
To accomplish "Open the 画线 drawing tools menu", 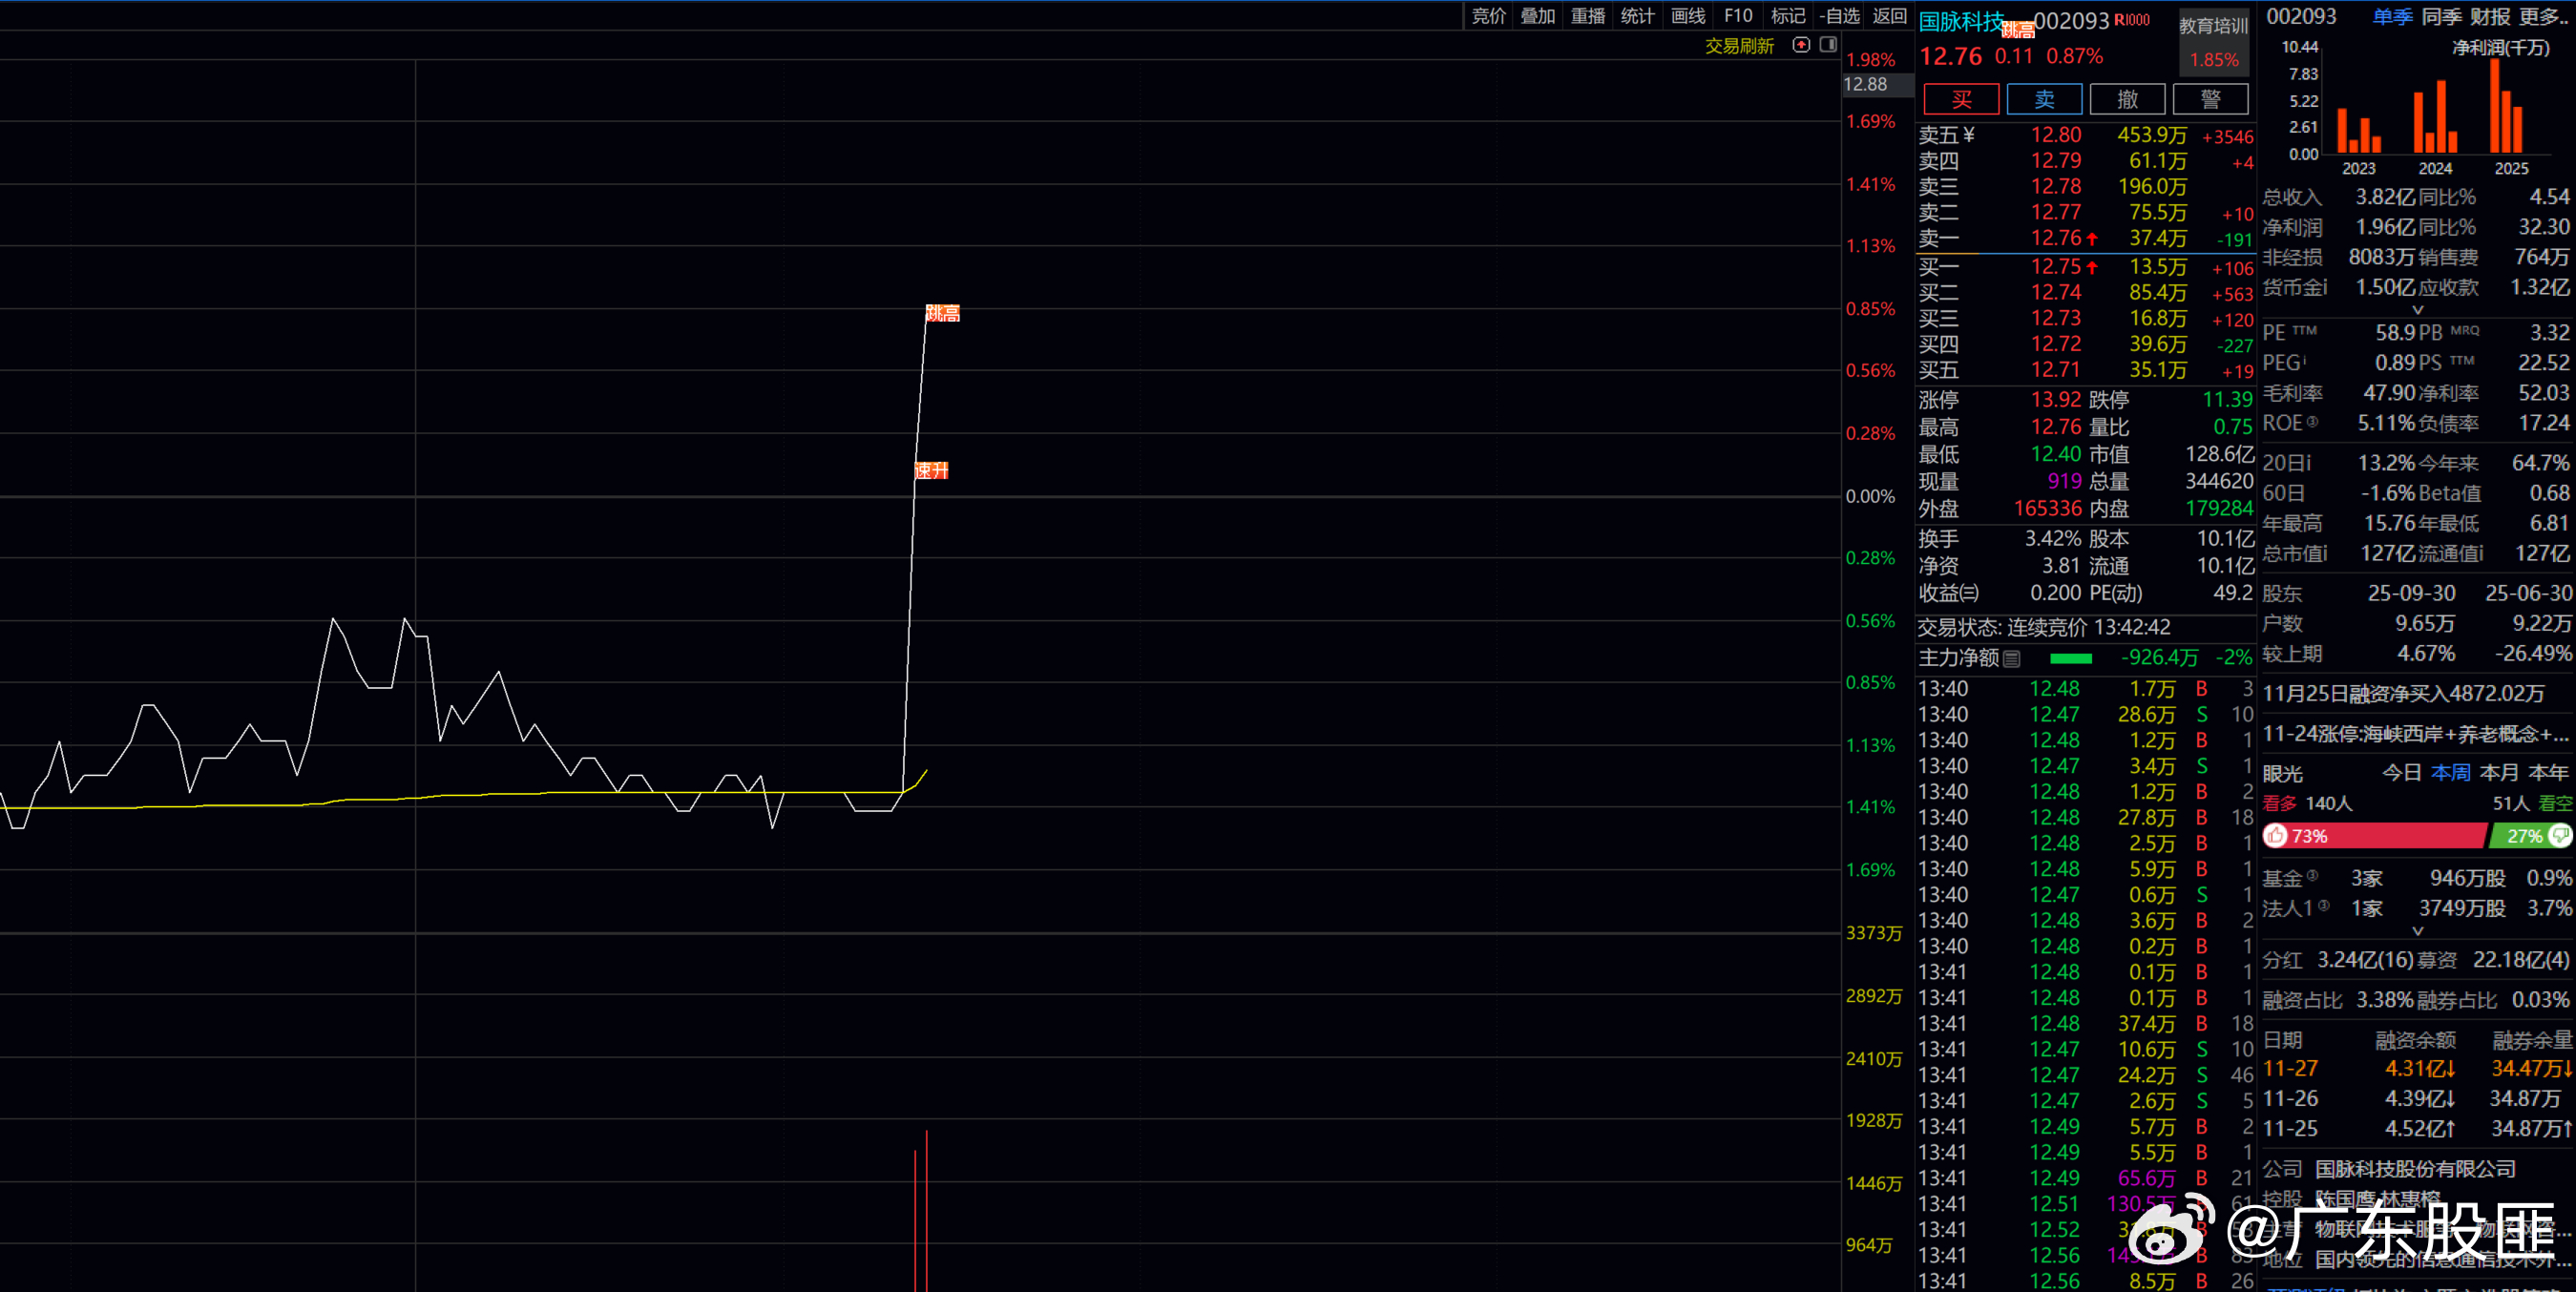I will pos(1688,16).
